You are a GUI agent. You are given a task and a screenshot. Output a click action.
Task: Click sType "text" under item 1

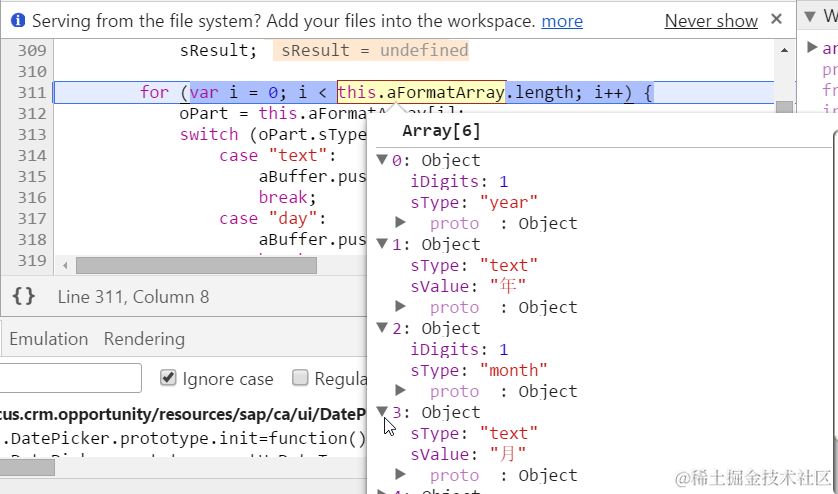(x=474, y=266)
